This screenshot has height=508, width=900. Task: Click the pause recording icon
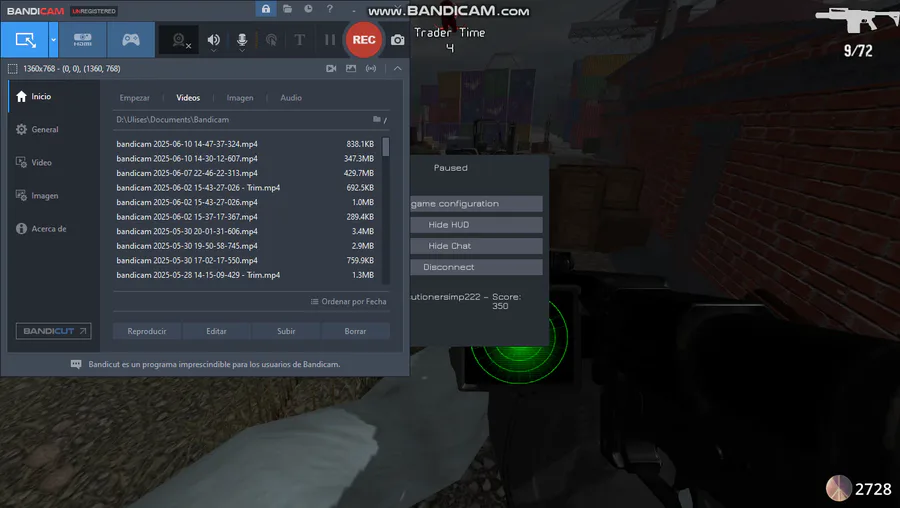coord(329,40)
